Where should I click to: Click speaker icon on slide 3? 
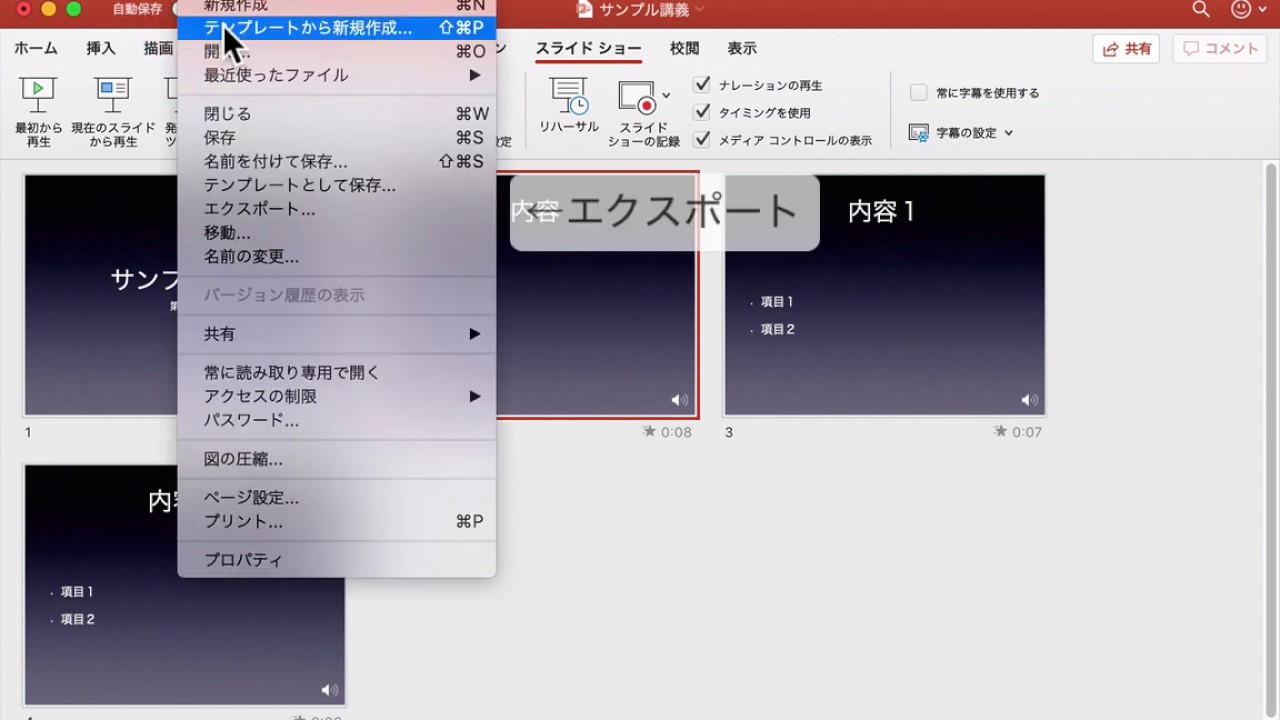click(1029, 400)
